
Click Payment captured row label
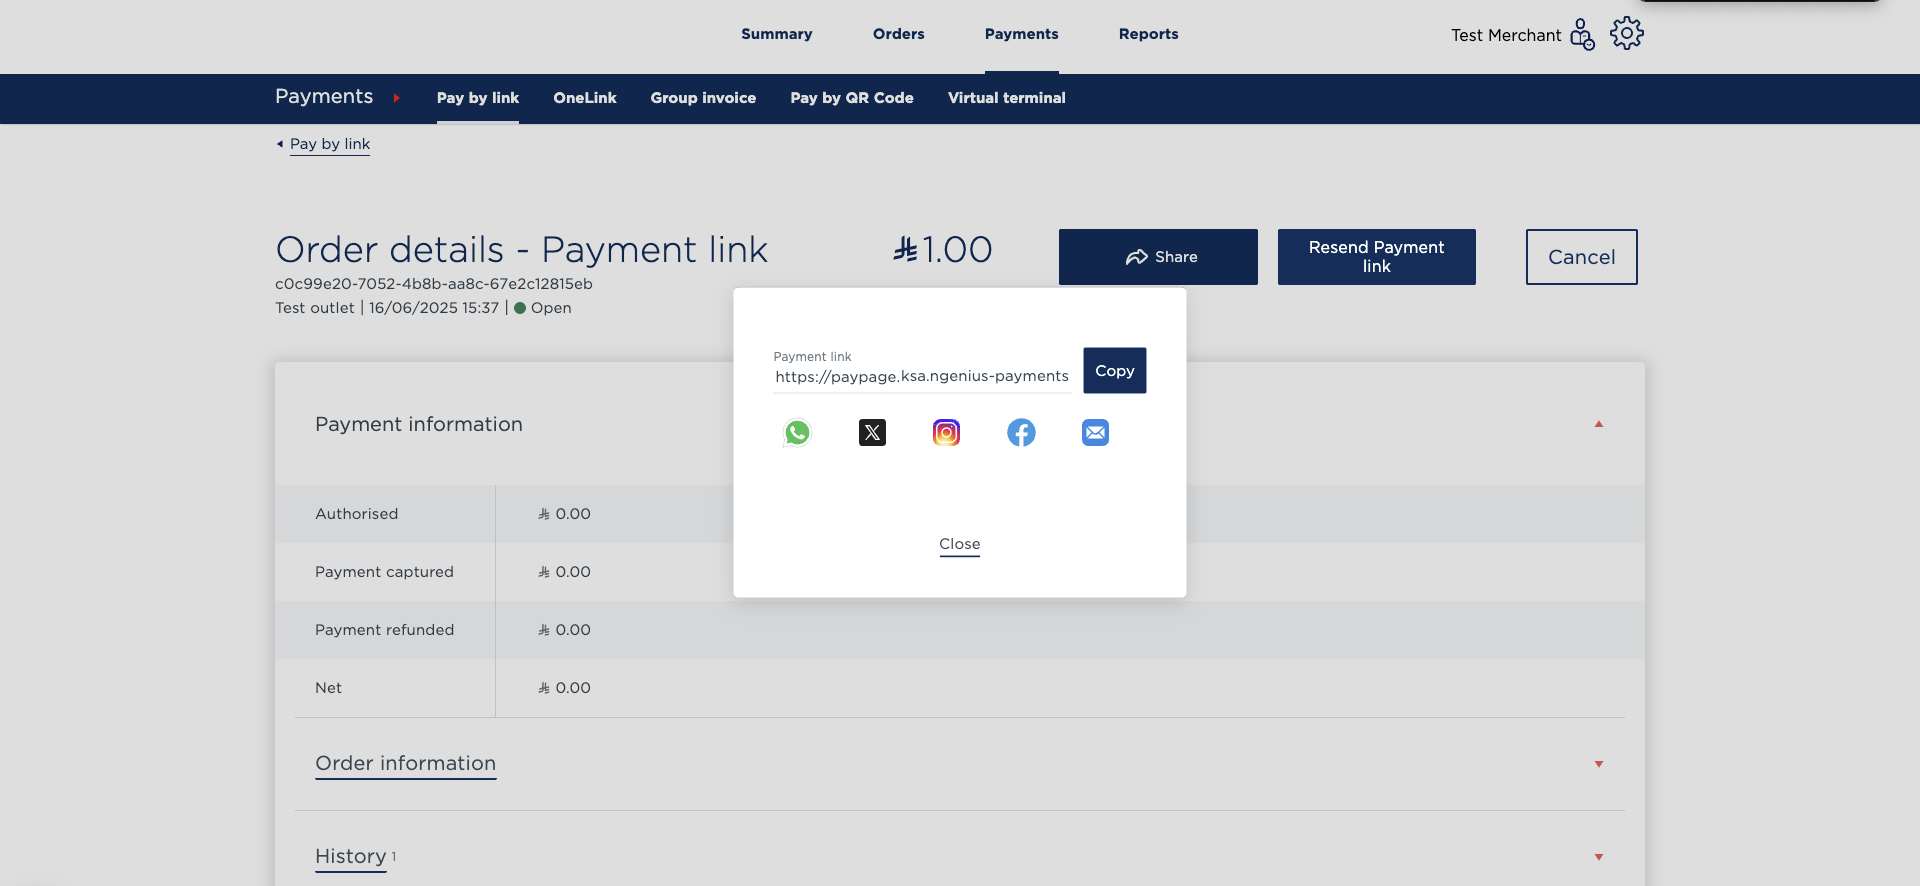385,572
